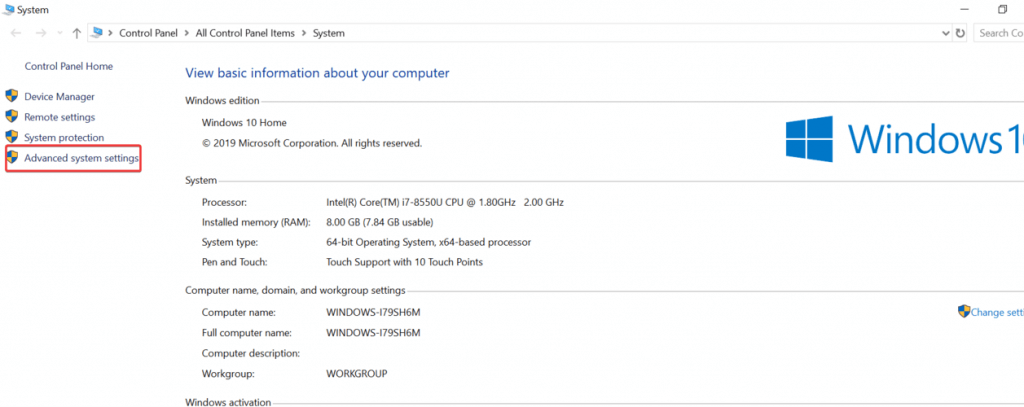
Task: Open System protection link
Action: (64, 138)
